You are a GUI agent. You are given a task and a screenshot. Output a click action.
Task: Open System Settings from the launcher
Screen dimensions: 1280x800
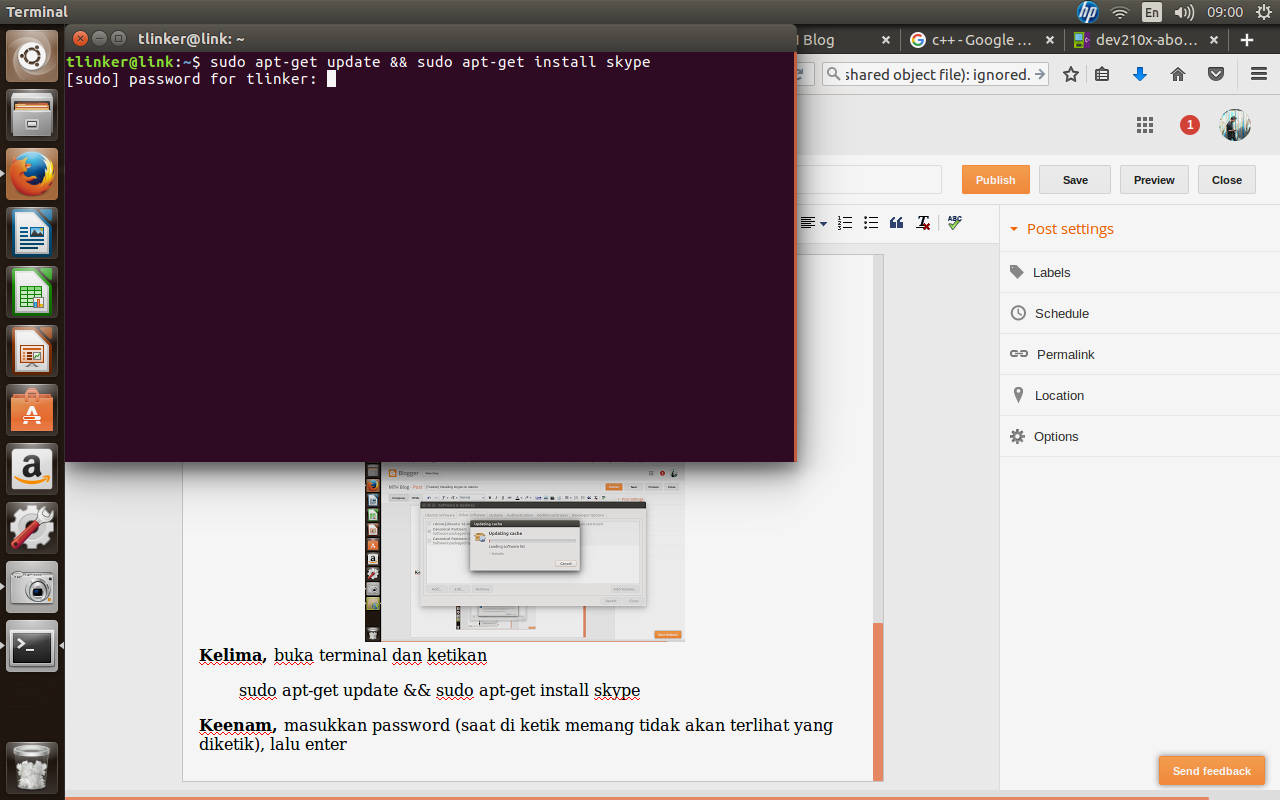pos(32,528)
